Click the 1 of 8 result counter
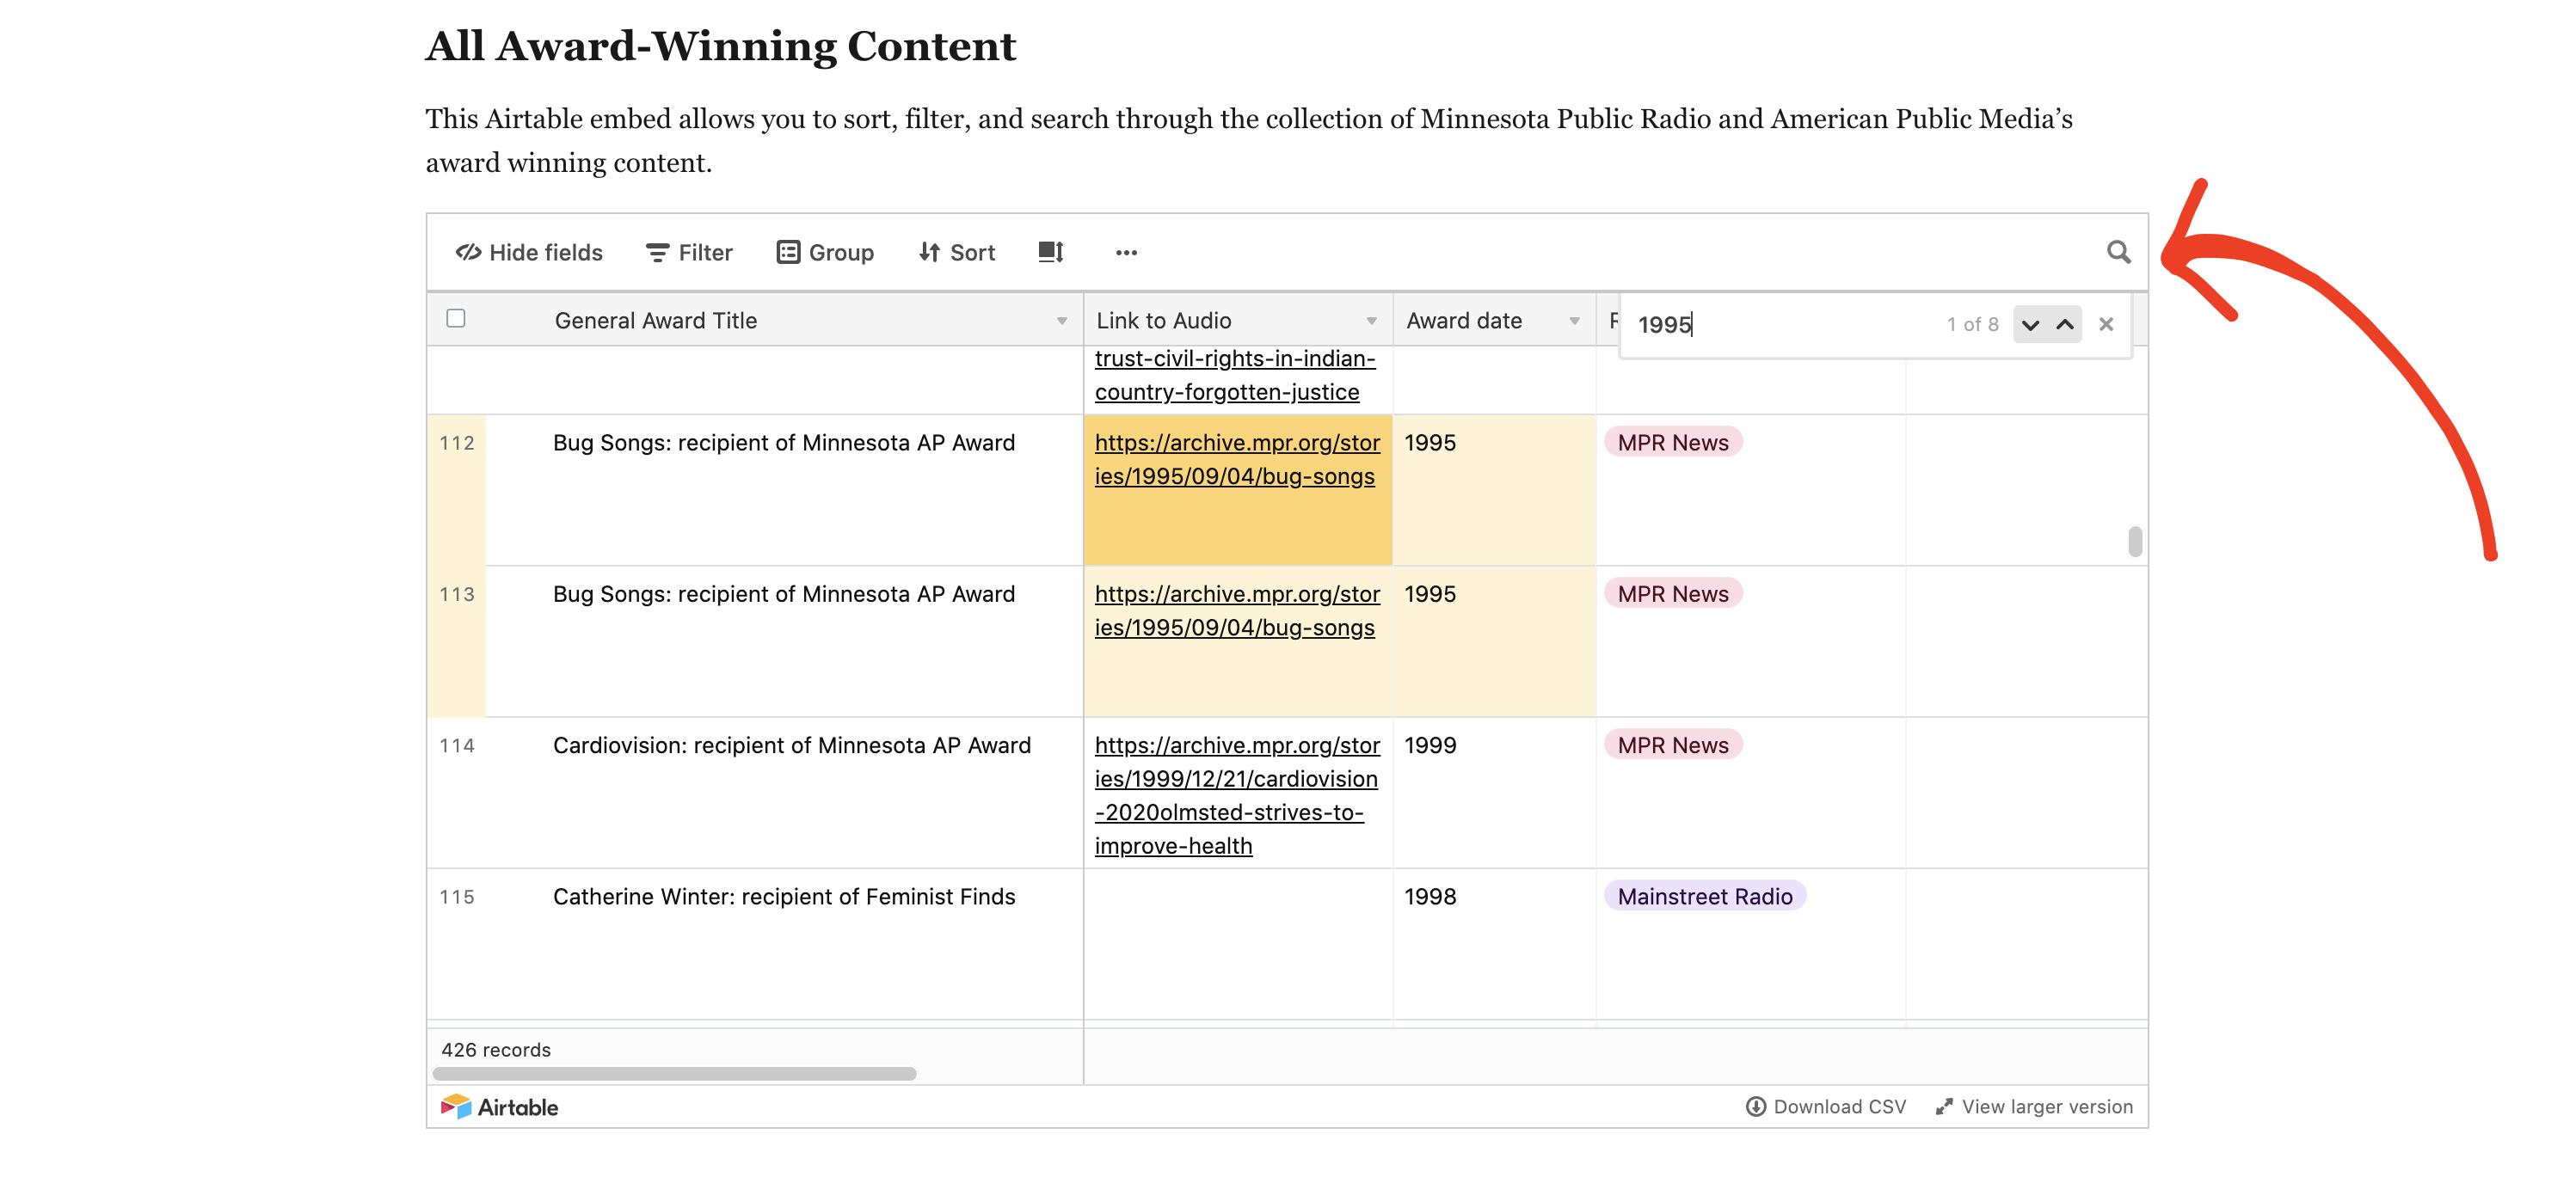Image resolution: width=2576 pixels, height=1183 pixels. pos(1972,324)
